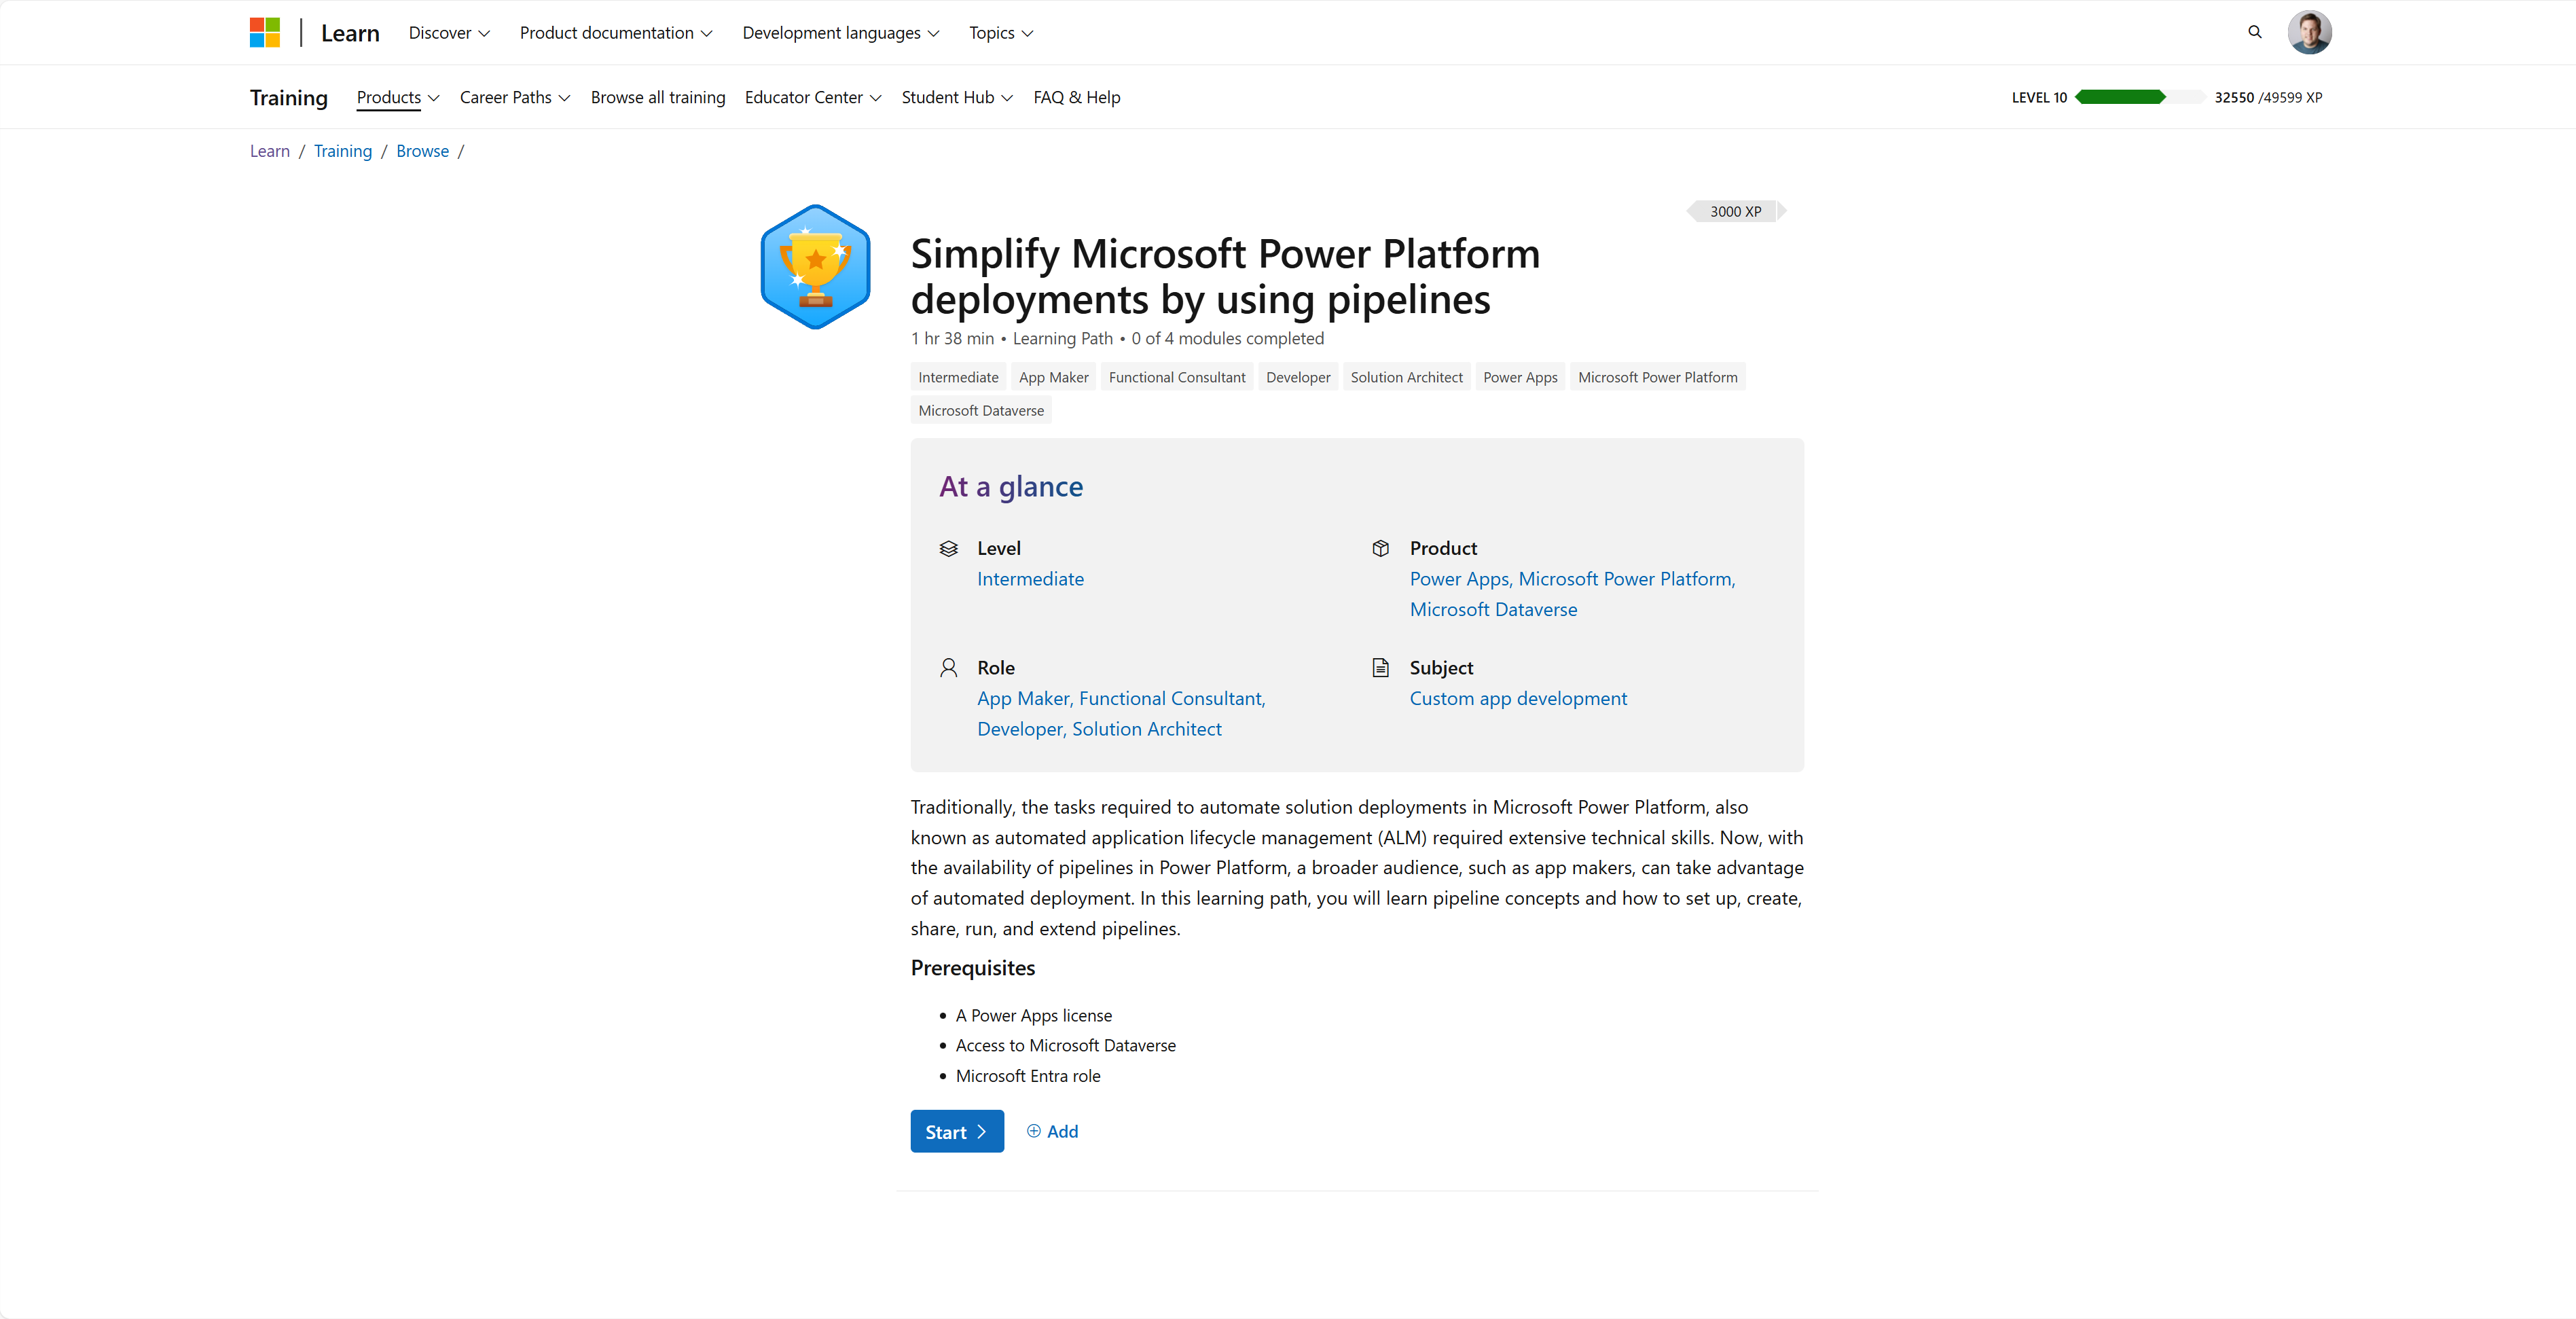Expand Product documentation dropdown
2576x1319 pixels.
(x=616, y=33)
